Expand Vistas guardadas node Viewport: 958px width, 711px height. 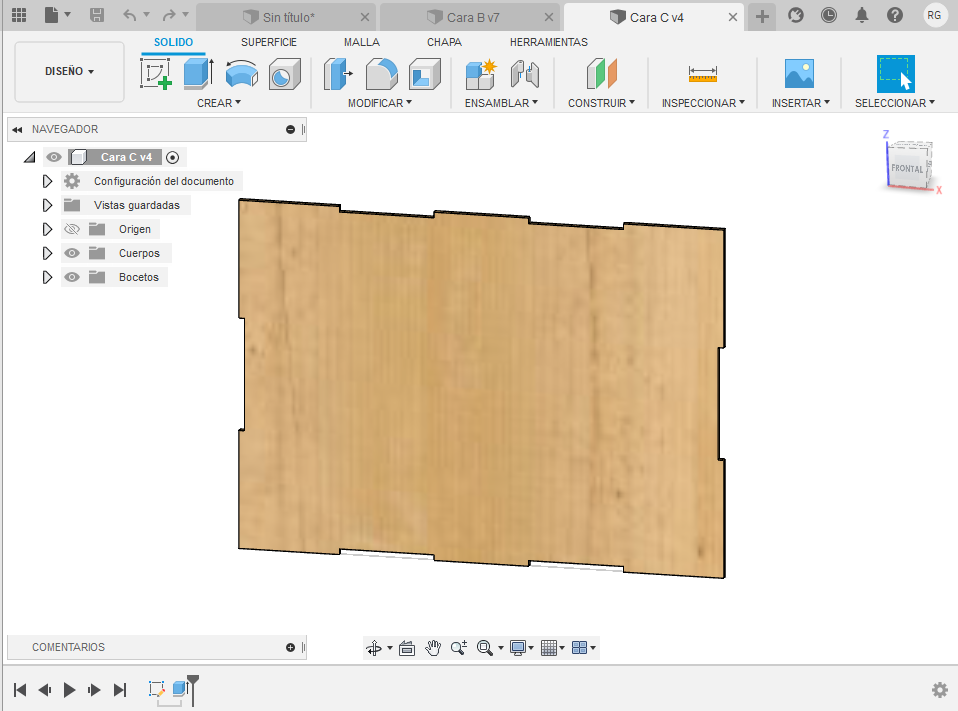48,205
